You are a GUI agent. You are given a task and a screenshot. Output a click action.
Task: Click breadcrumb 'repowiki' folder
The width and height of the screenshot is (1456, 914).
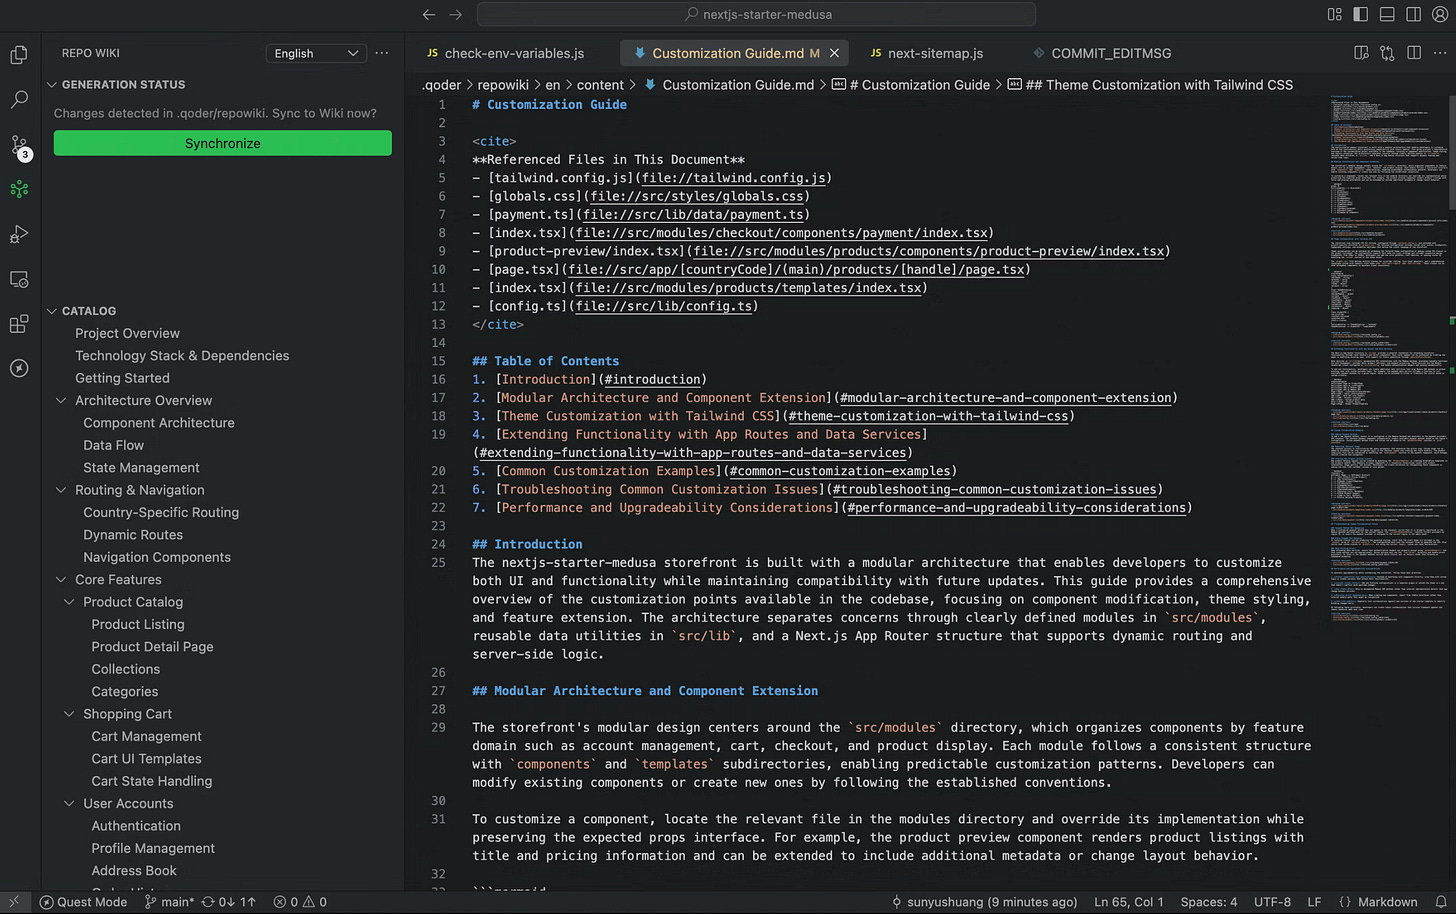502,85
